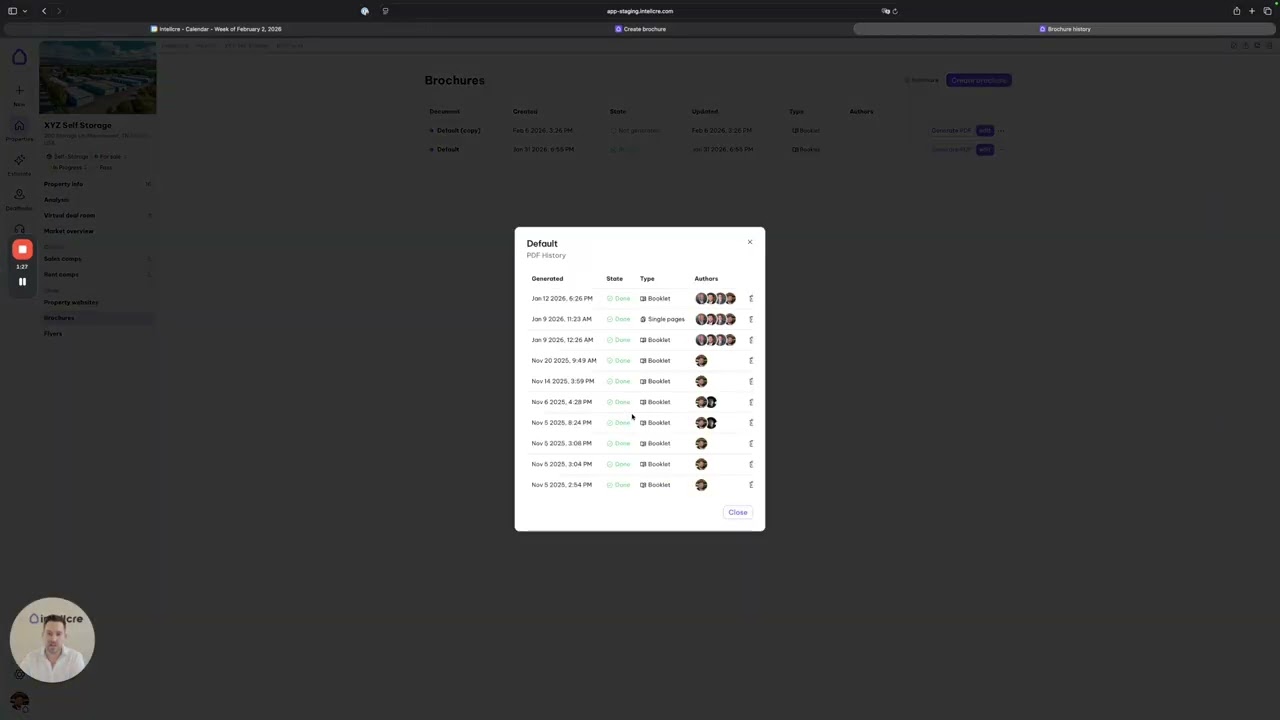Switch to Intelicre Calendar browser tab
This screenshot has height=720, width=1280.
click(x=216, y=29)
